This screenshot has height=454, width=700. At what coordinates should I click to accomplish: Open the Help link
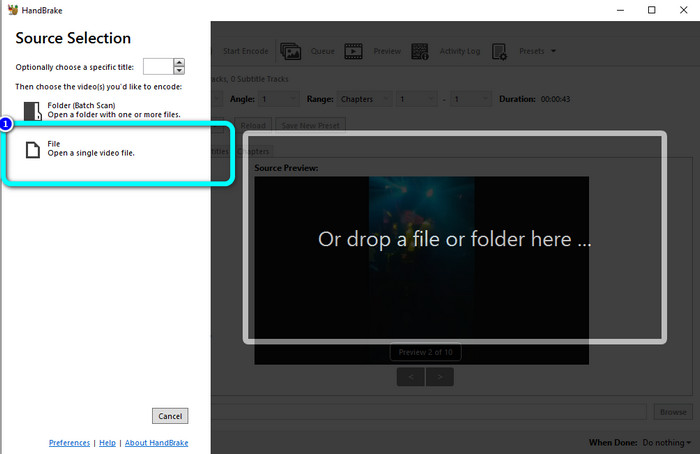pyautogui.click(x=107, y=443)
